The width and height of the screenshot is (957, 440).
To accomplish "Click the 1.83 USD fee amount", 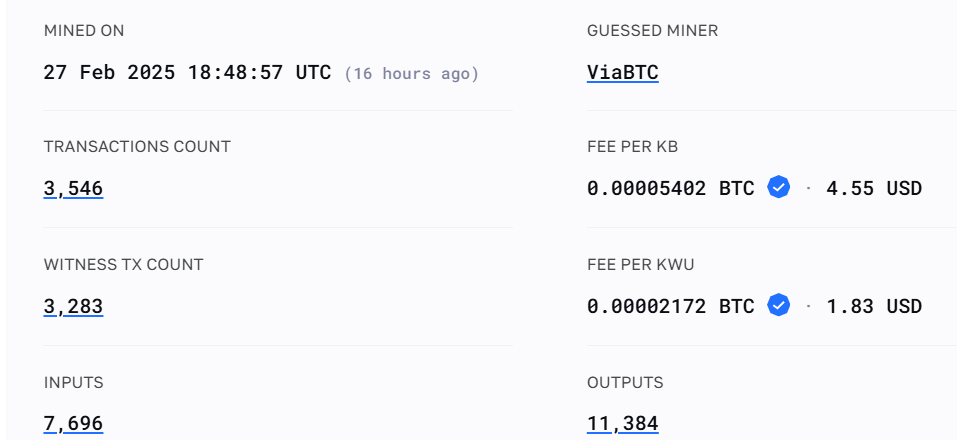I will coord(873,306).
